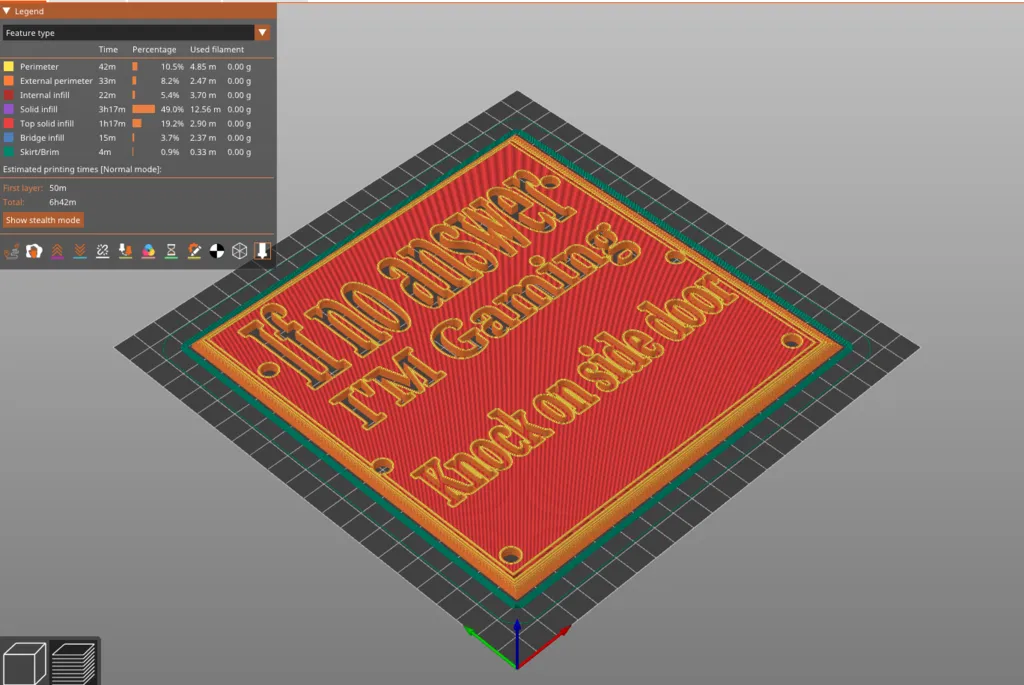The image size is (1024, 685).
Task: Click Show stealth mode button
Action: click(x=43, y=220)
